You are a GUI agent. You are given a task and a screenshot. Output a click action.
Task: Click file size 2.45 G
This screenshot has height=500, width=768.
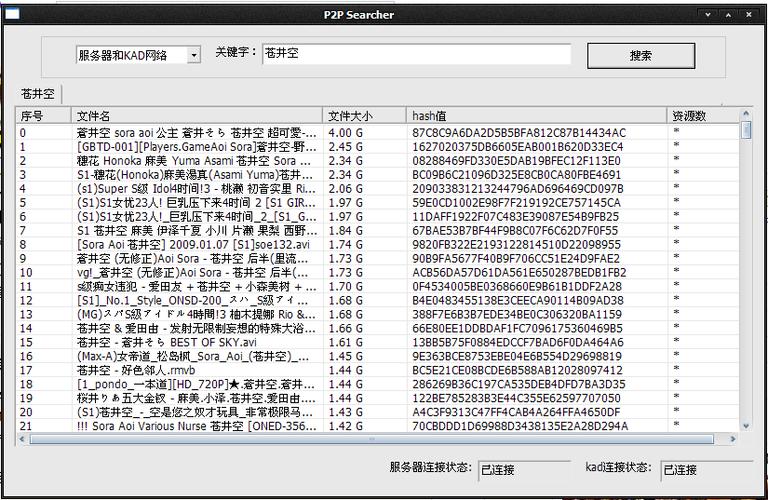pyautogui.click(x=346, y=147)
